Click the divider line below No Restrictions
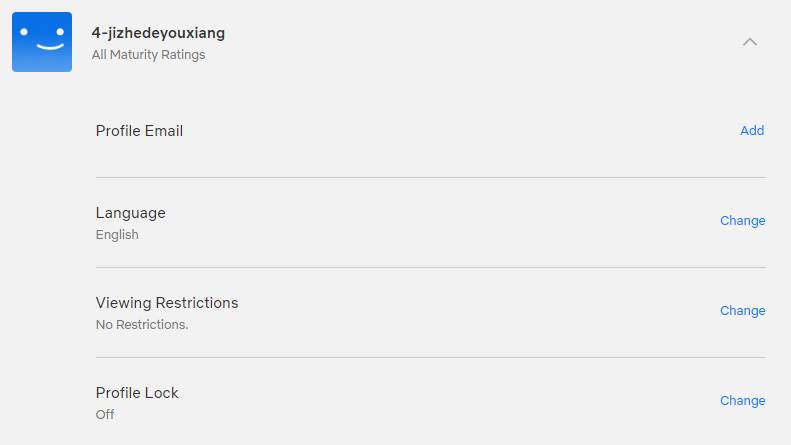The image size is (791, 445). tap(431, 357)
